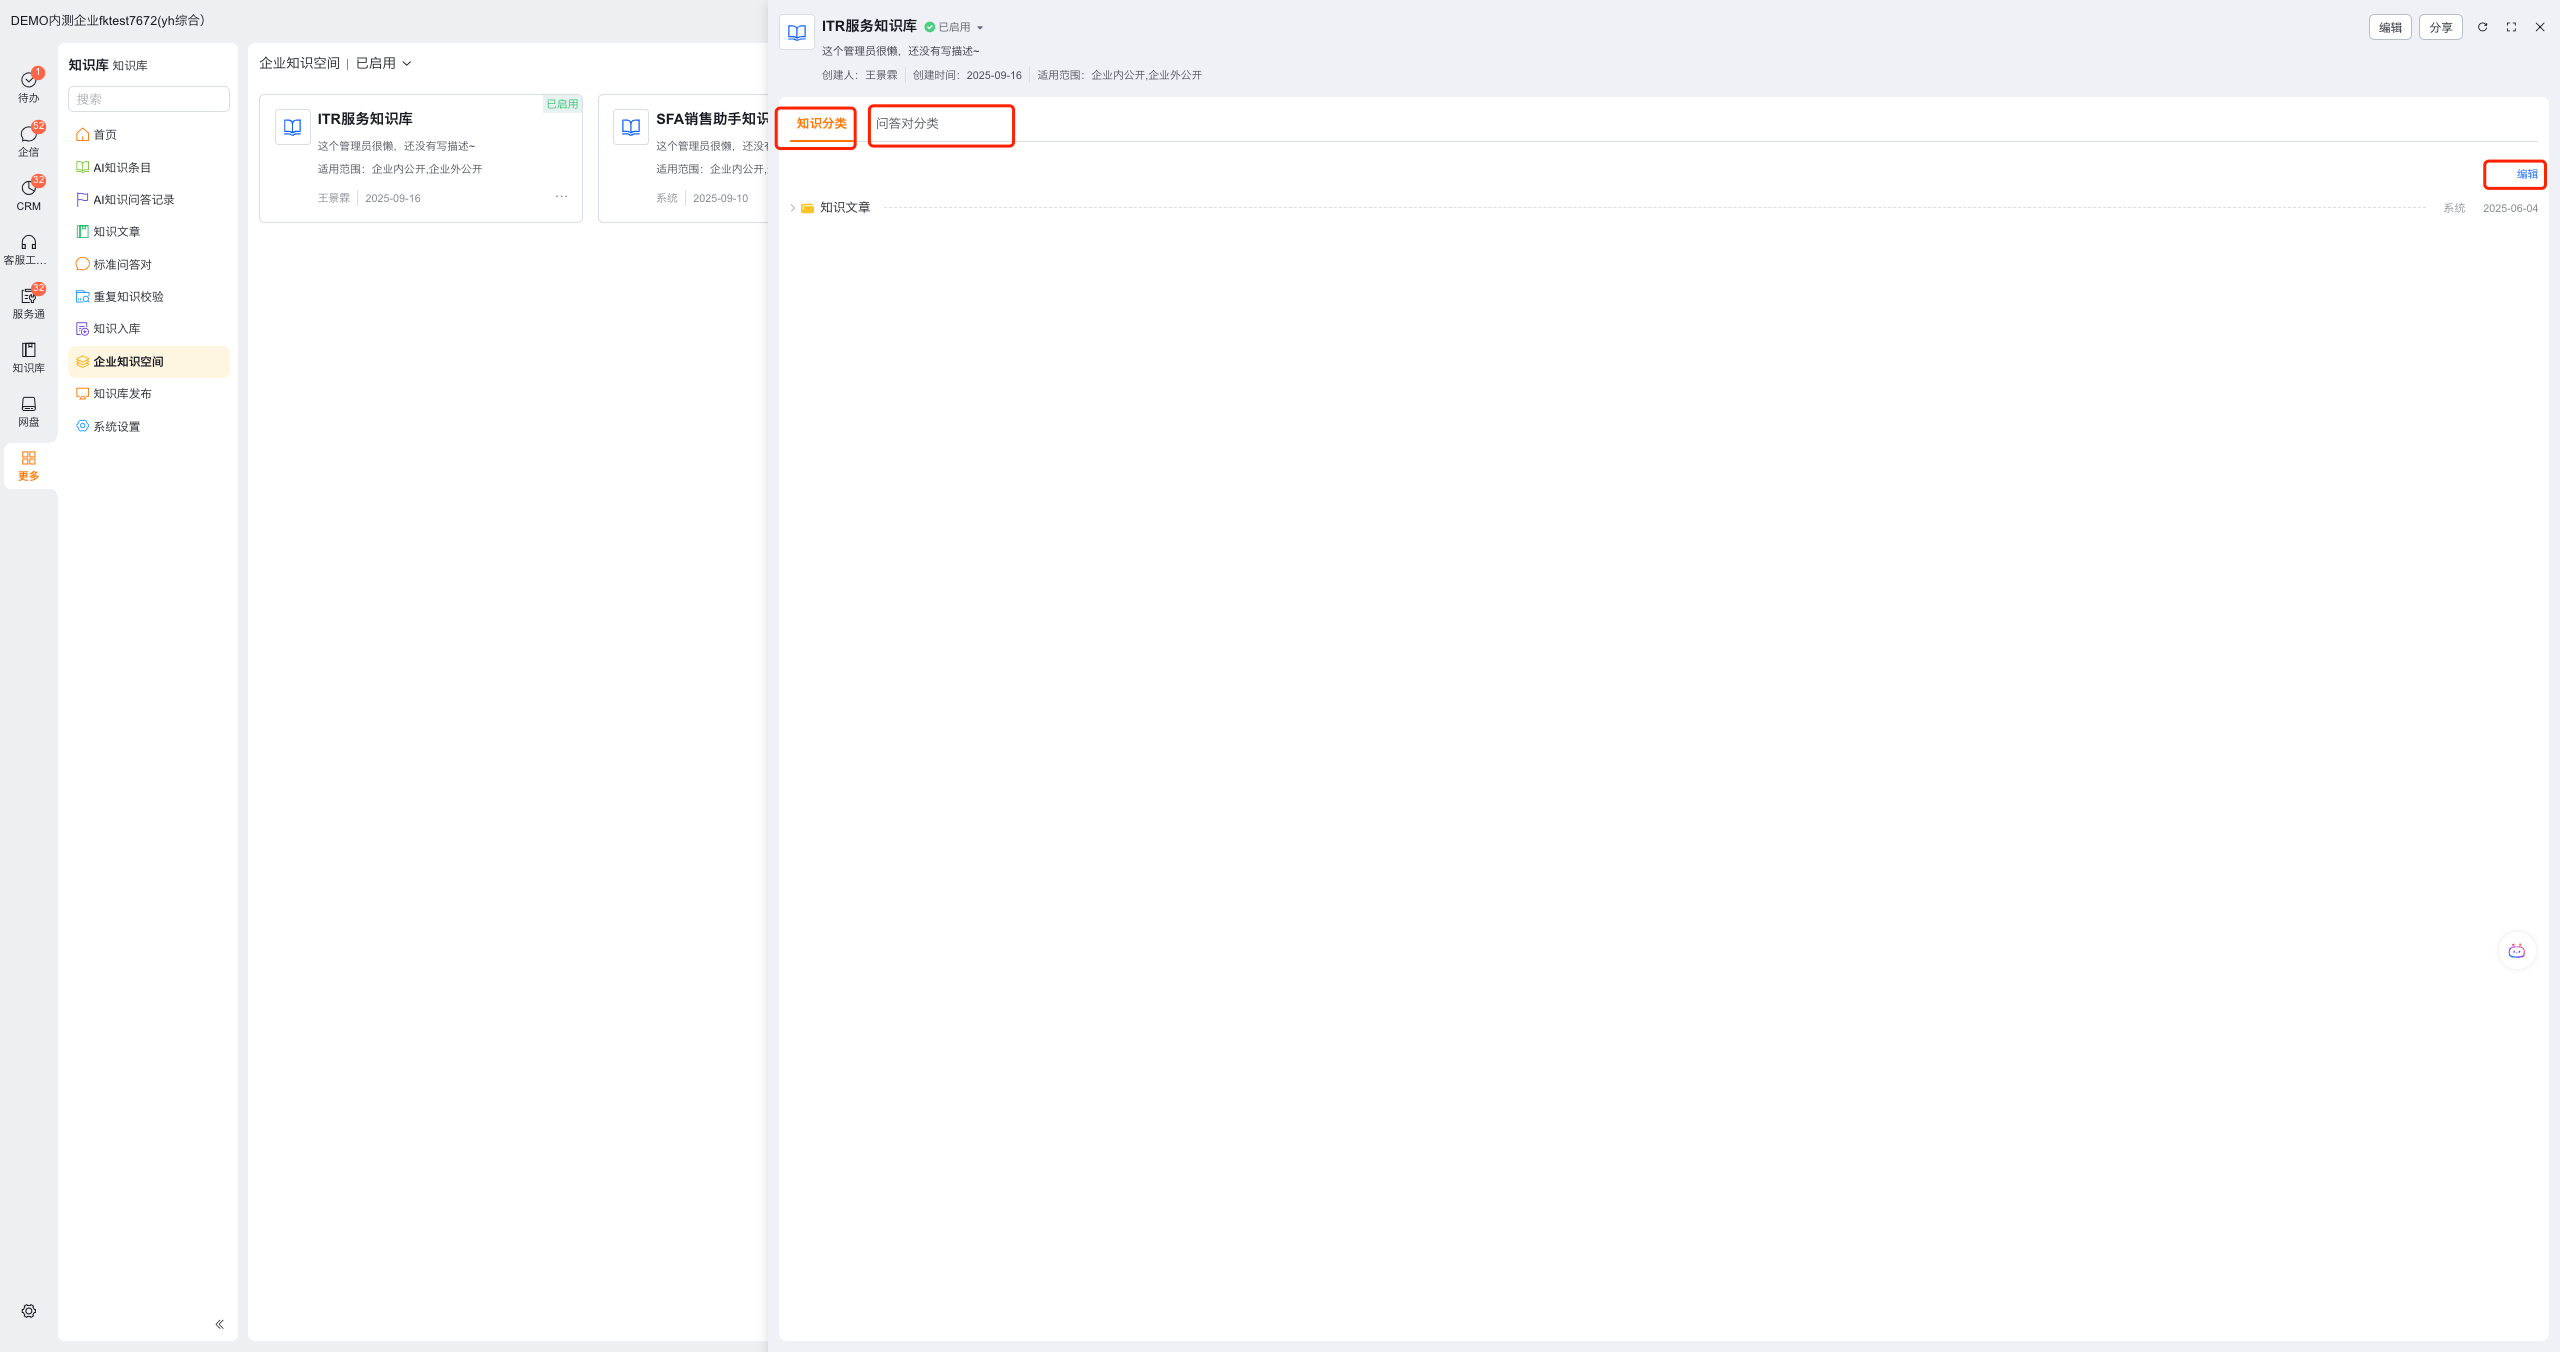2560x1352 pixels.
Task: Open 重复知识校验 in the sidebar menu
Action: pyautogui.click(x=128, y=297)
